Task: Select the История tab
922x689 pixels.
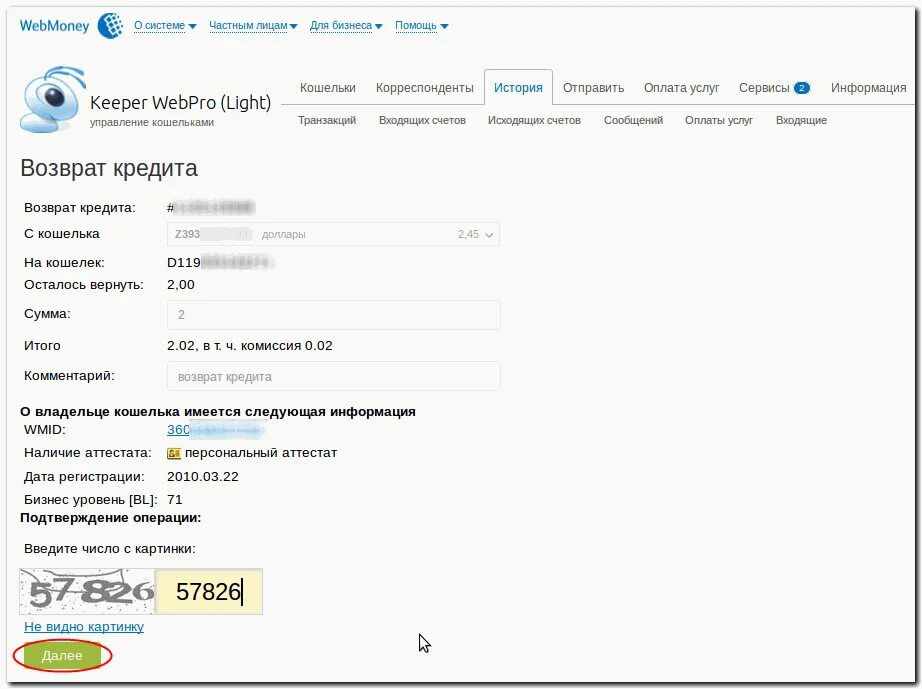Action: coord(518,88)
